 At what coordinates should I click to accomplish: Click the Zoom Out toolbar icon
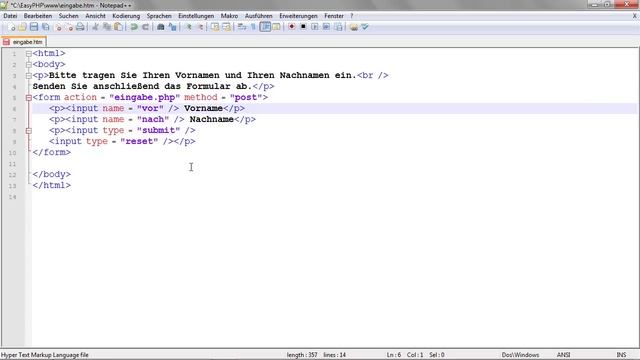200,27
